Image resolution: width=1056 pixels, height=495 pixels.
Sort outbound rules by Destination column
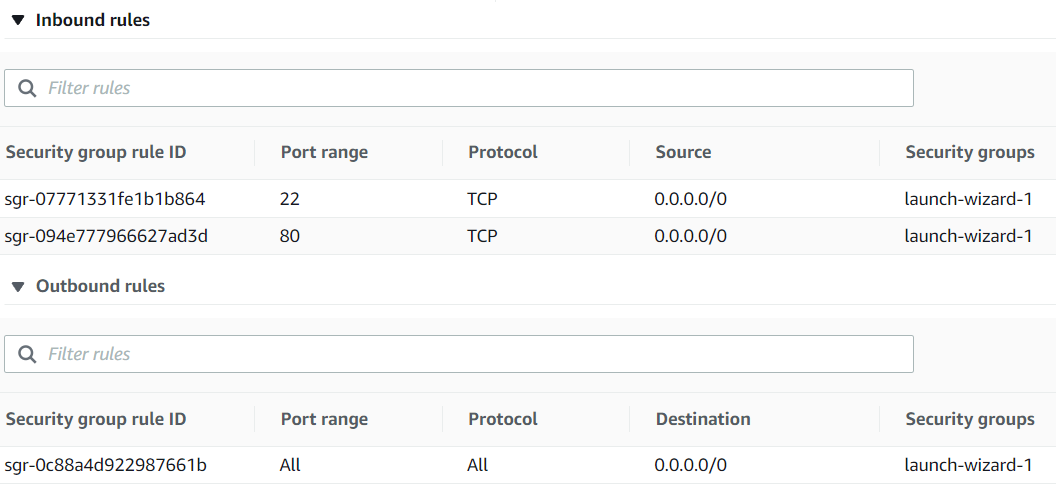point(703,419)
